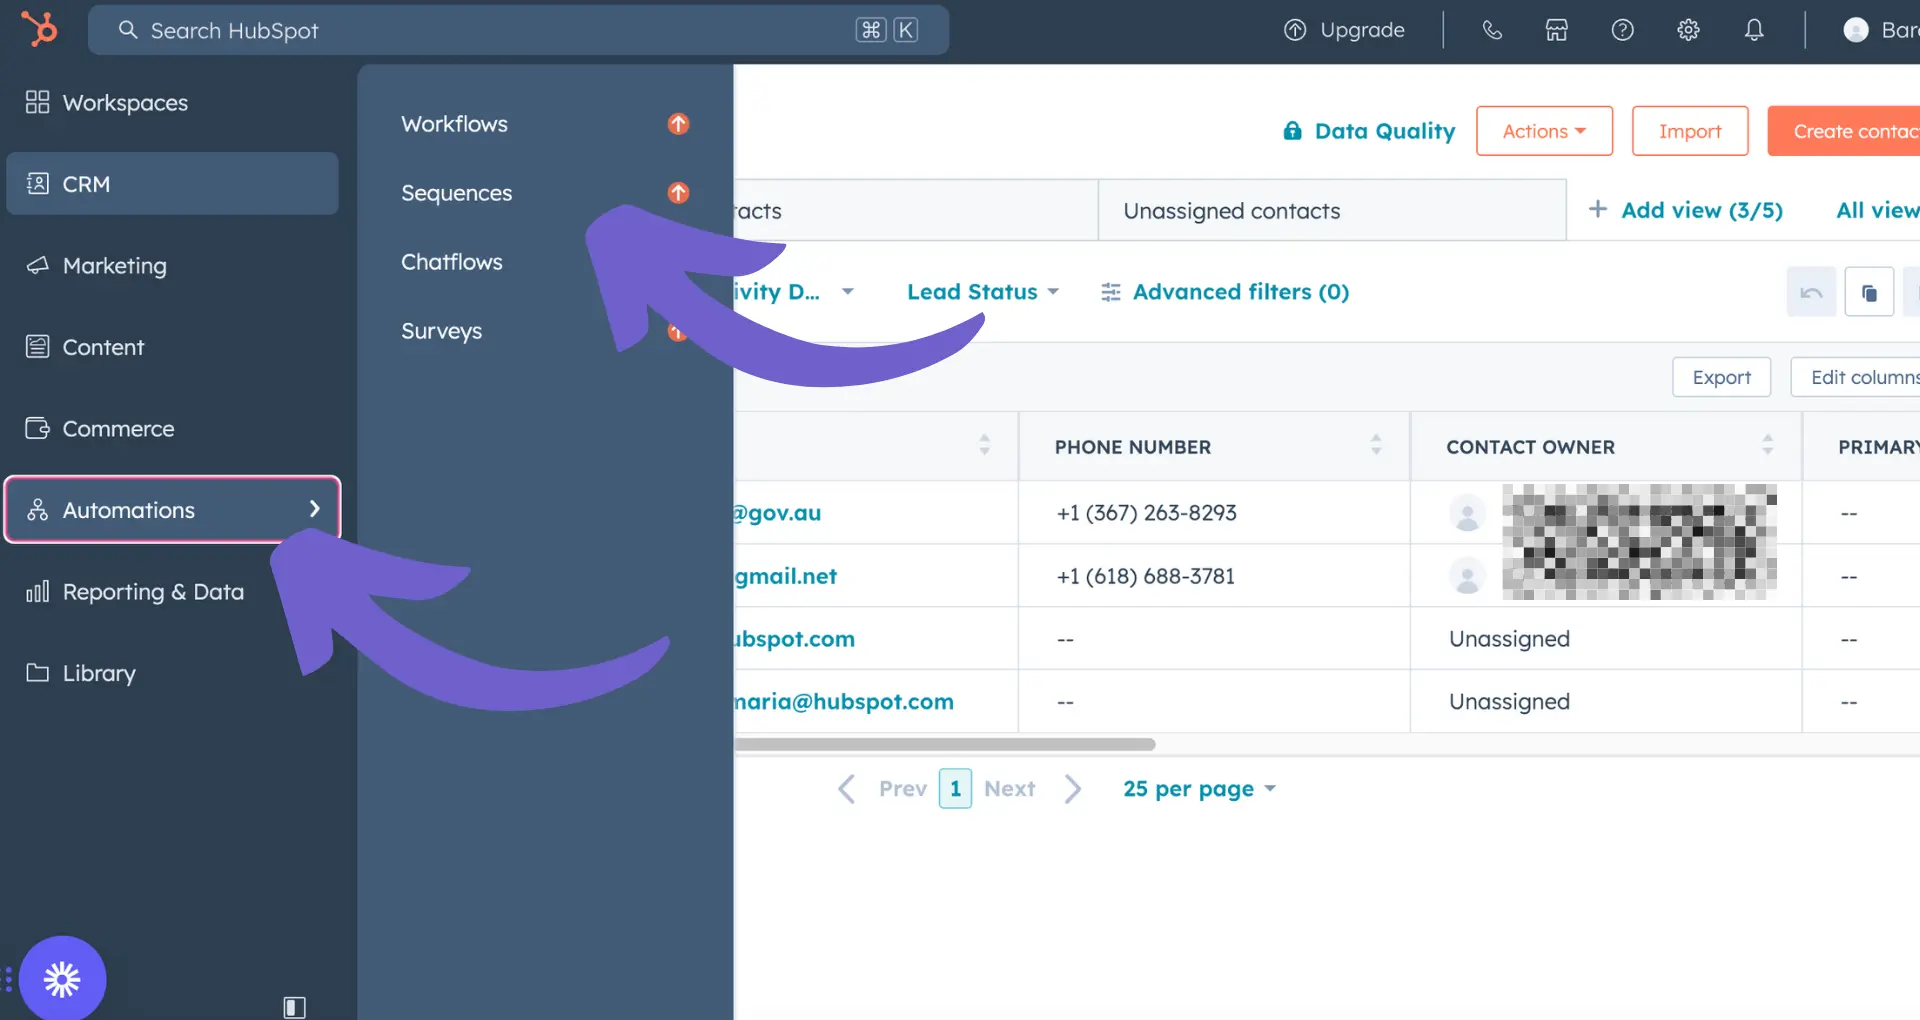Screen dimensions: 1920x1020
Task: Click the Prev pagination link
Action: (902, 789)
